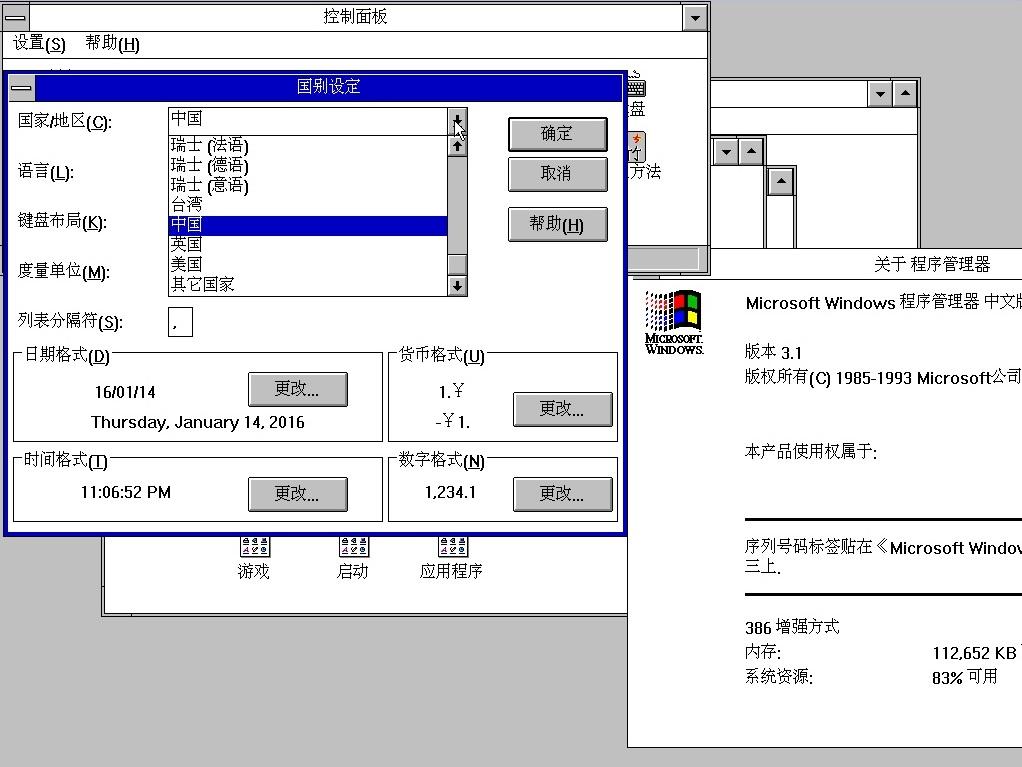Click the Microsoft Windows logo in the About dialog
The image size is (1022, 767).
click(674, 320)
